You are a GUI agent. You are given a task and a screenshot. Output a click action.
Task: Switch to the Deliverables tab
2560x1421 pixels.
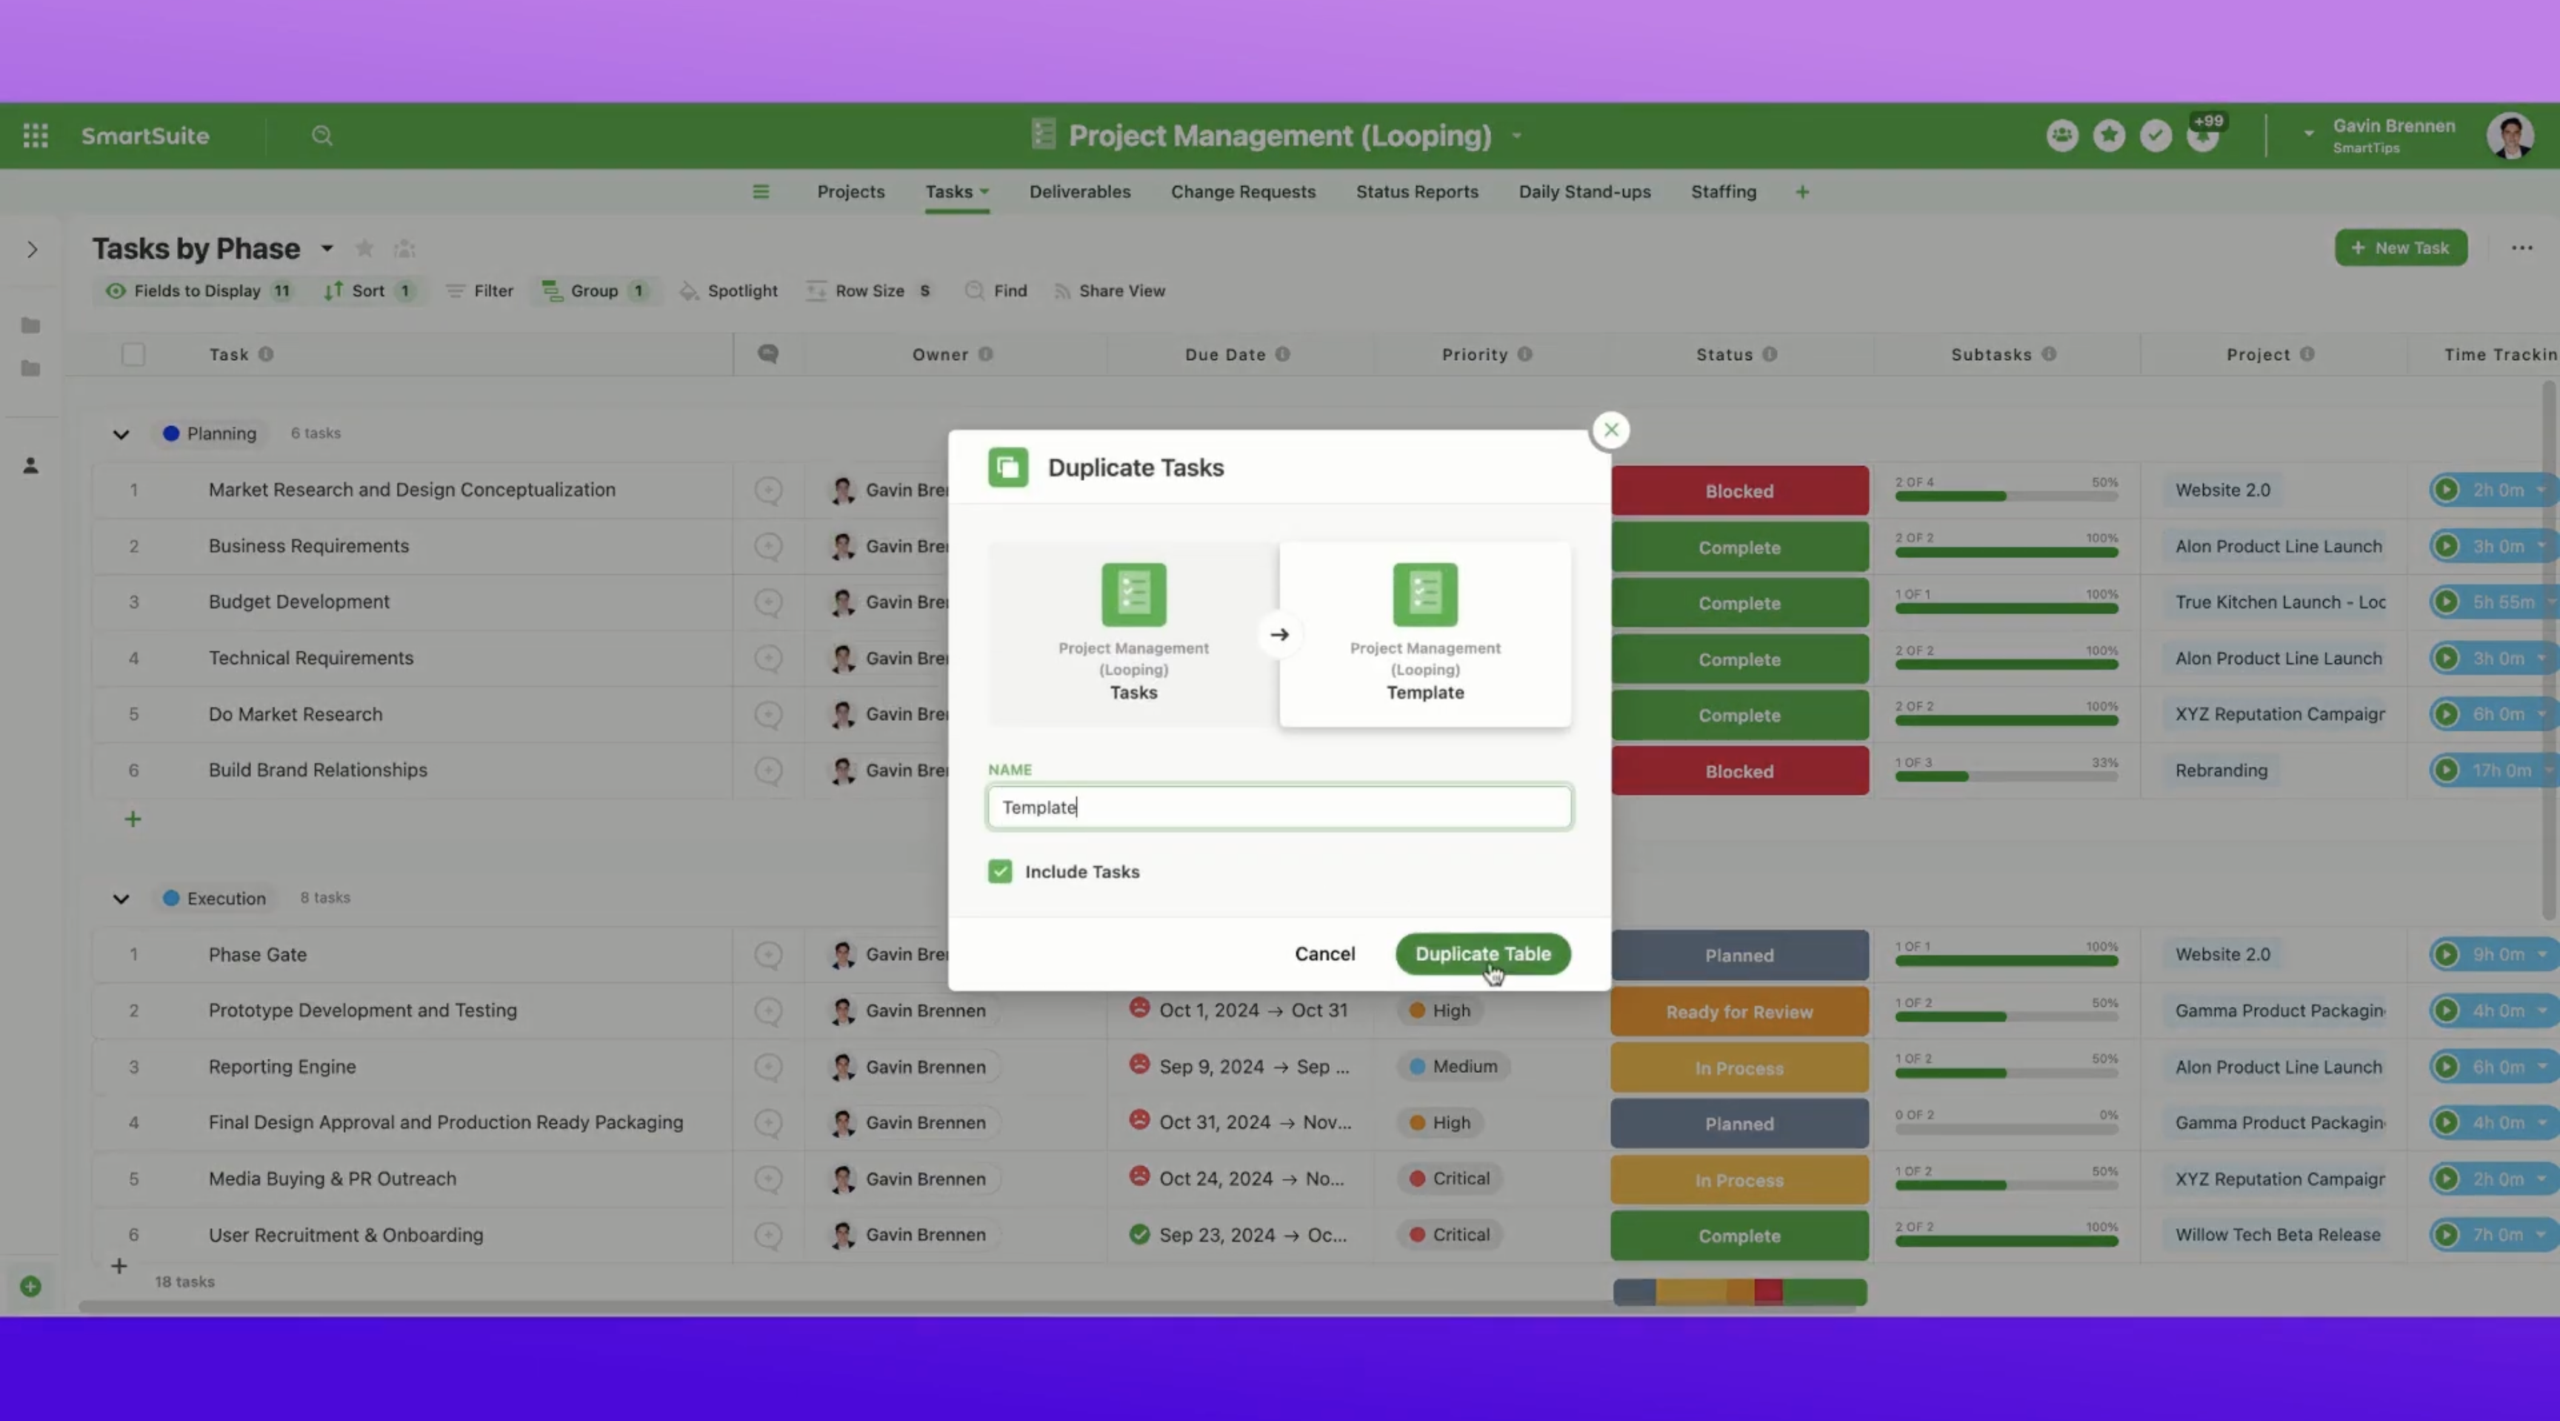[1079, 191]
